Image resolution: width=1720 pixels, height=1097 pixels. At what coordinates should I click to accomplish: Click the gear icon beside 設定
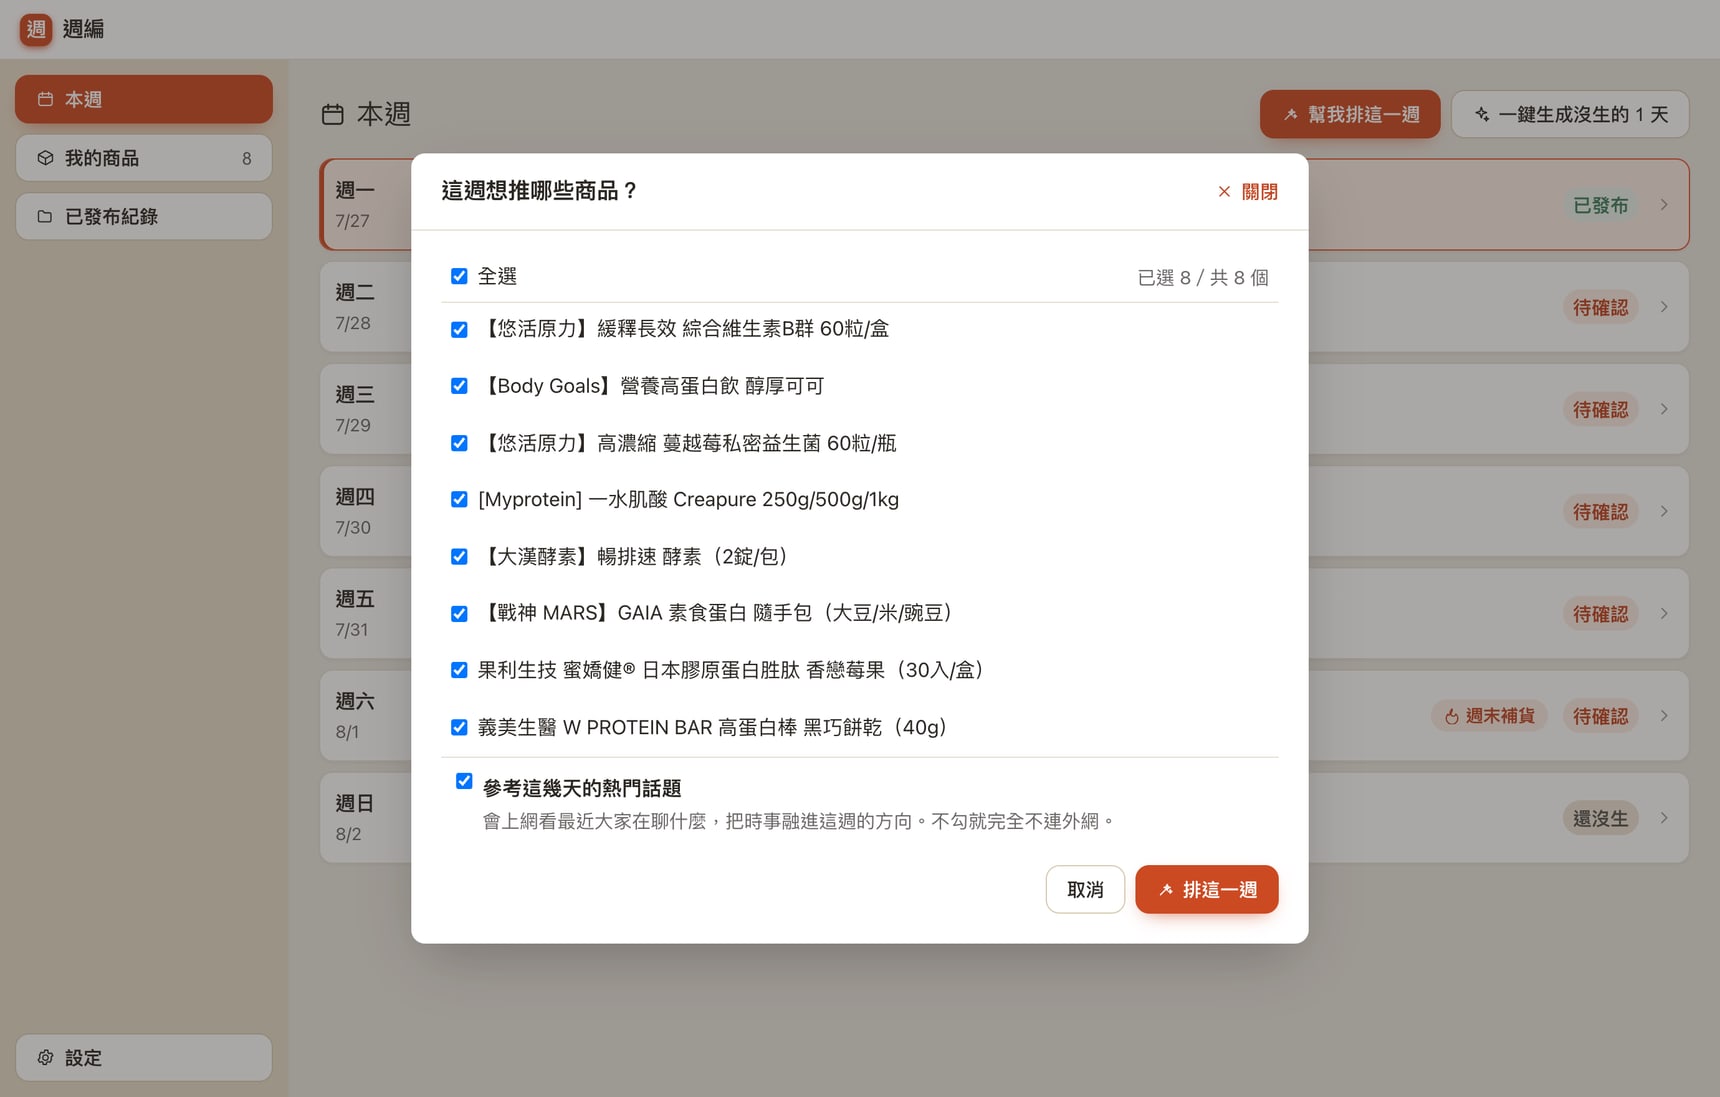click(45, 1057)
